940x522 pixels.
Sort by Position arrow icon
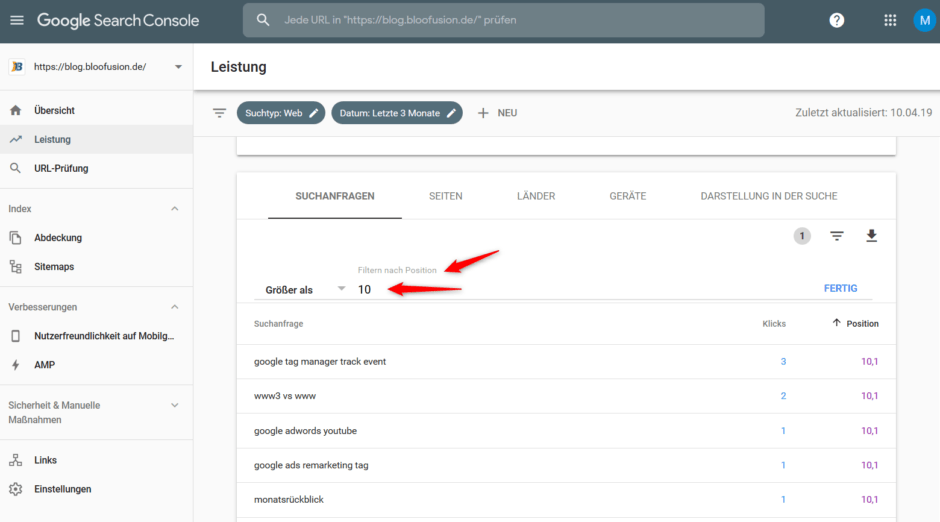coord(836,323)
